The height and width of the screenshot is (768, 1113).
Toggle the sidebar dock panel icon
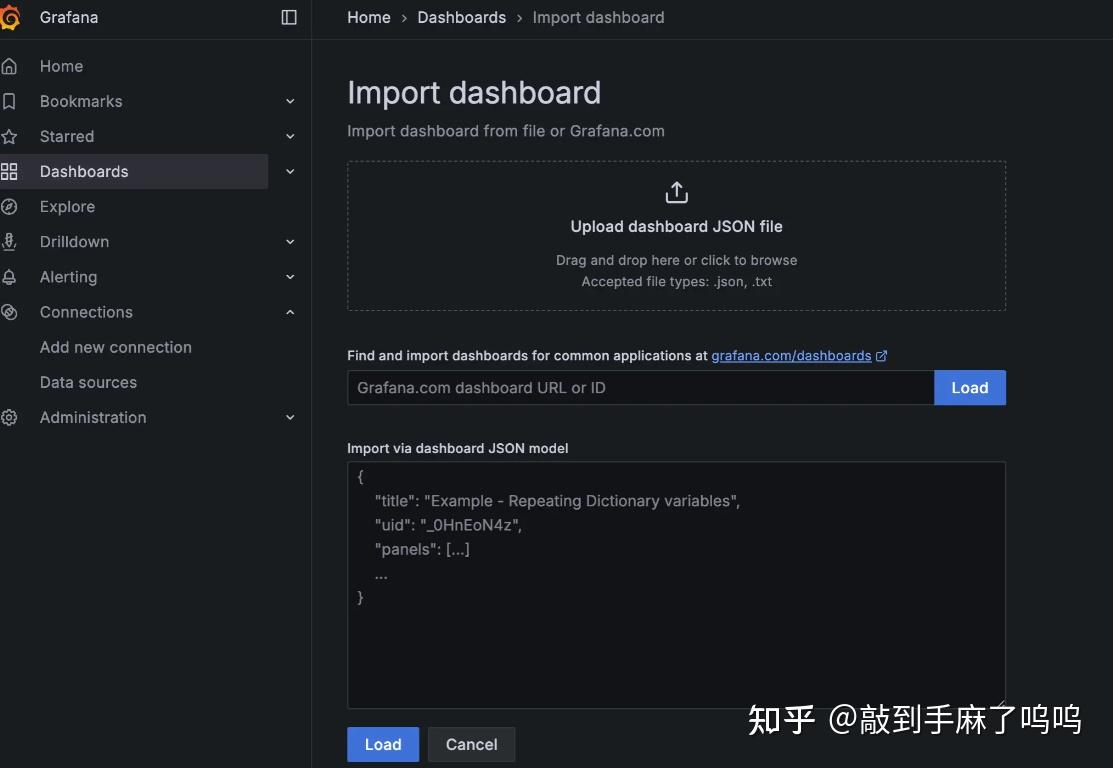289,17
